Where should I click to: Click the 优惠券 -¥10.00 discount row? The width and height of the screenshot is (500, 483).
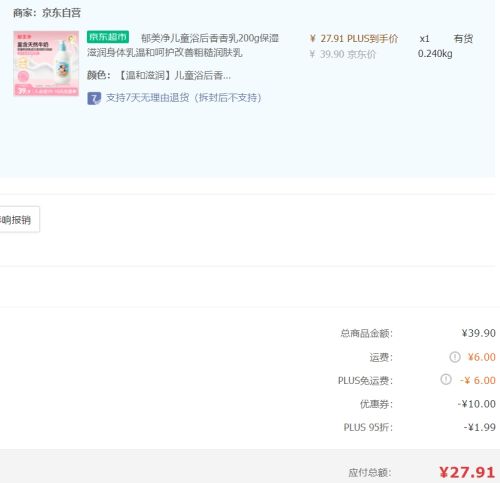click(x=427, y=404)
